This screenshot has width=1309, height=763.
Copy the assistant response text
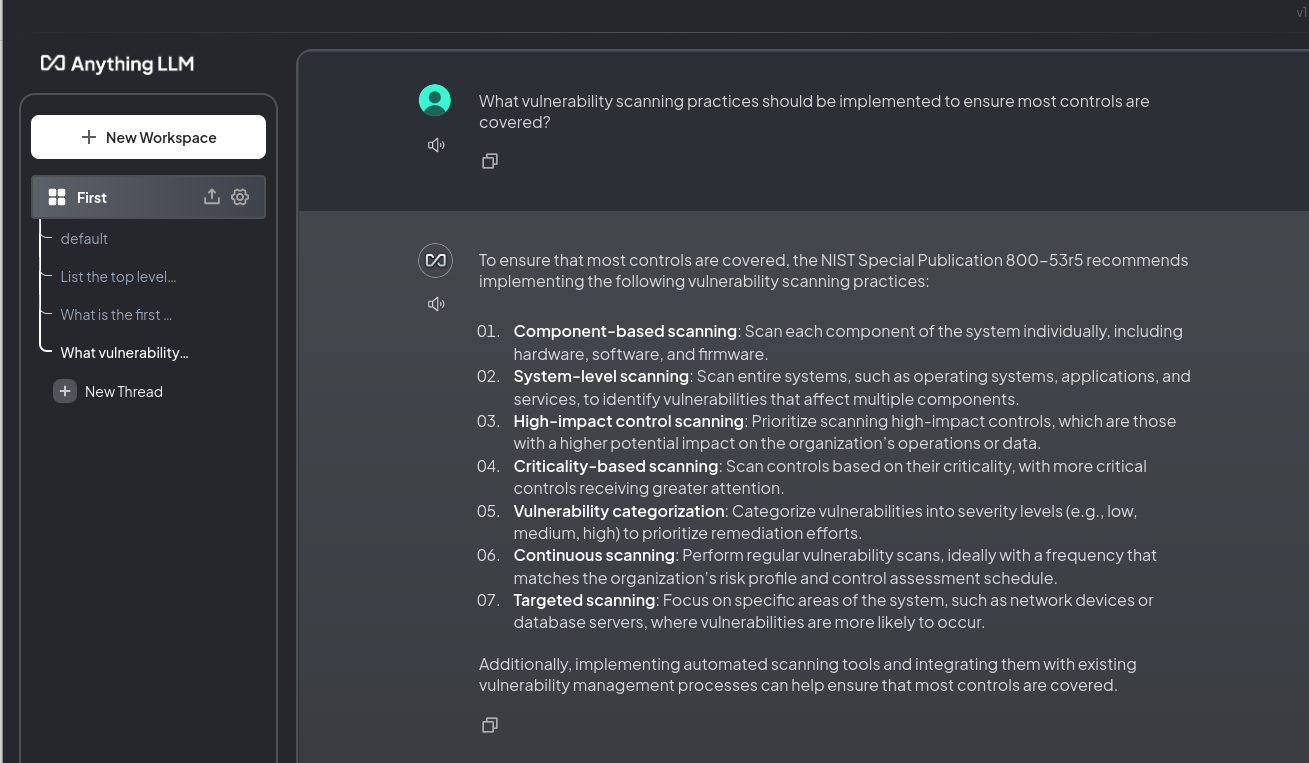pos(490,725)
